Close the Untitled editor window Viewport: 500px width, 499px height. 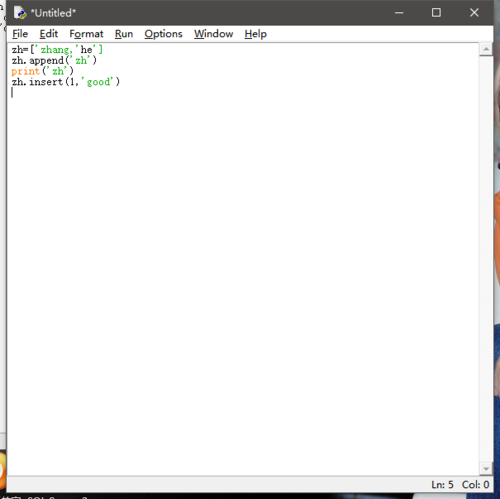point(474,13)
